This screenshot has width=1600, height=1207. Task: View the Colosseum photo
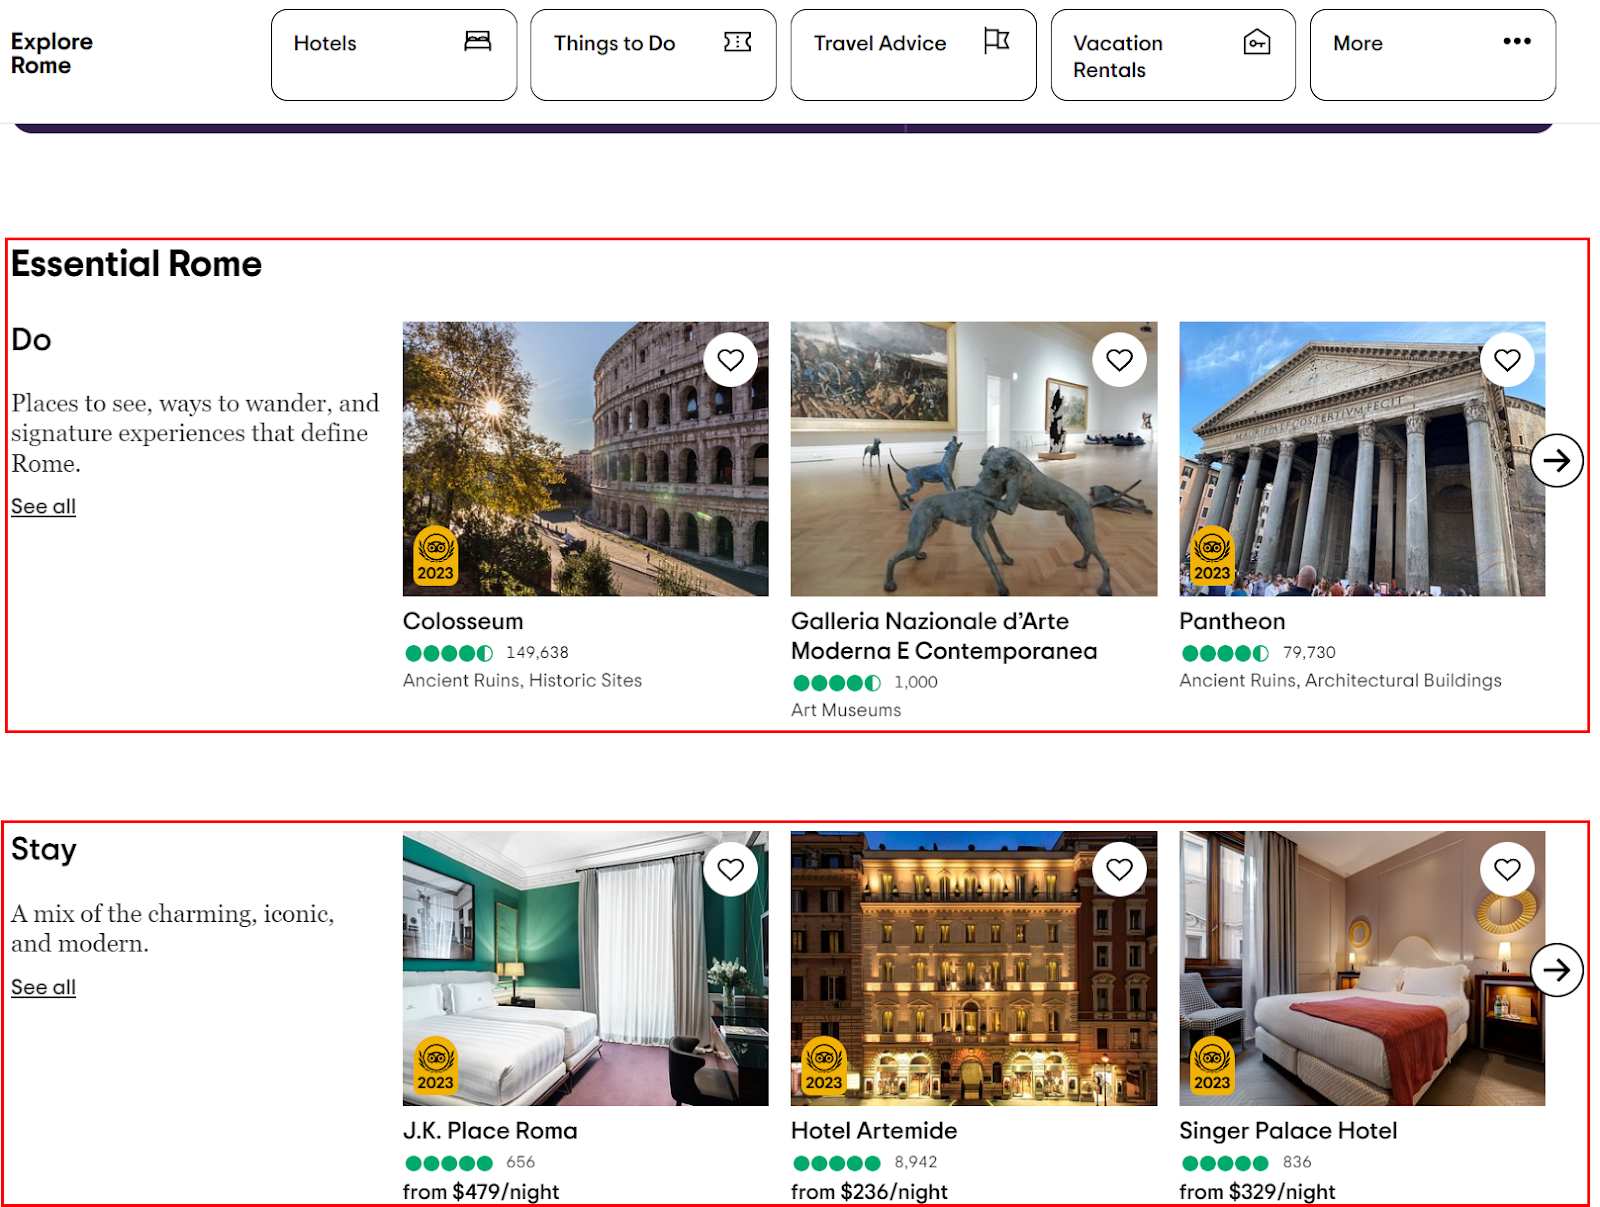[x=586, y=459]
